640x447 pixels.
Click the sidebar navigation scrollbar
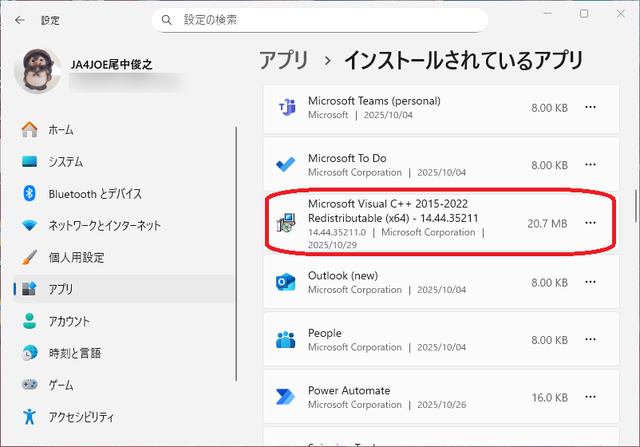236,254
